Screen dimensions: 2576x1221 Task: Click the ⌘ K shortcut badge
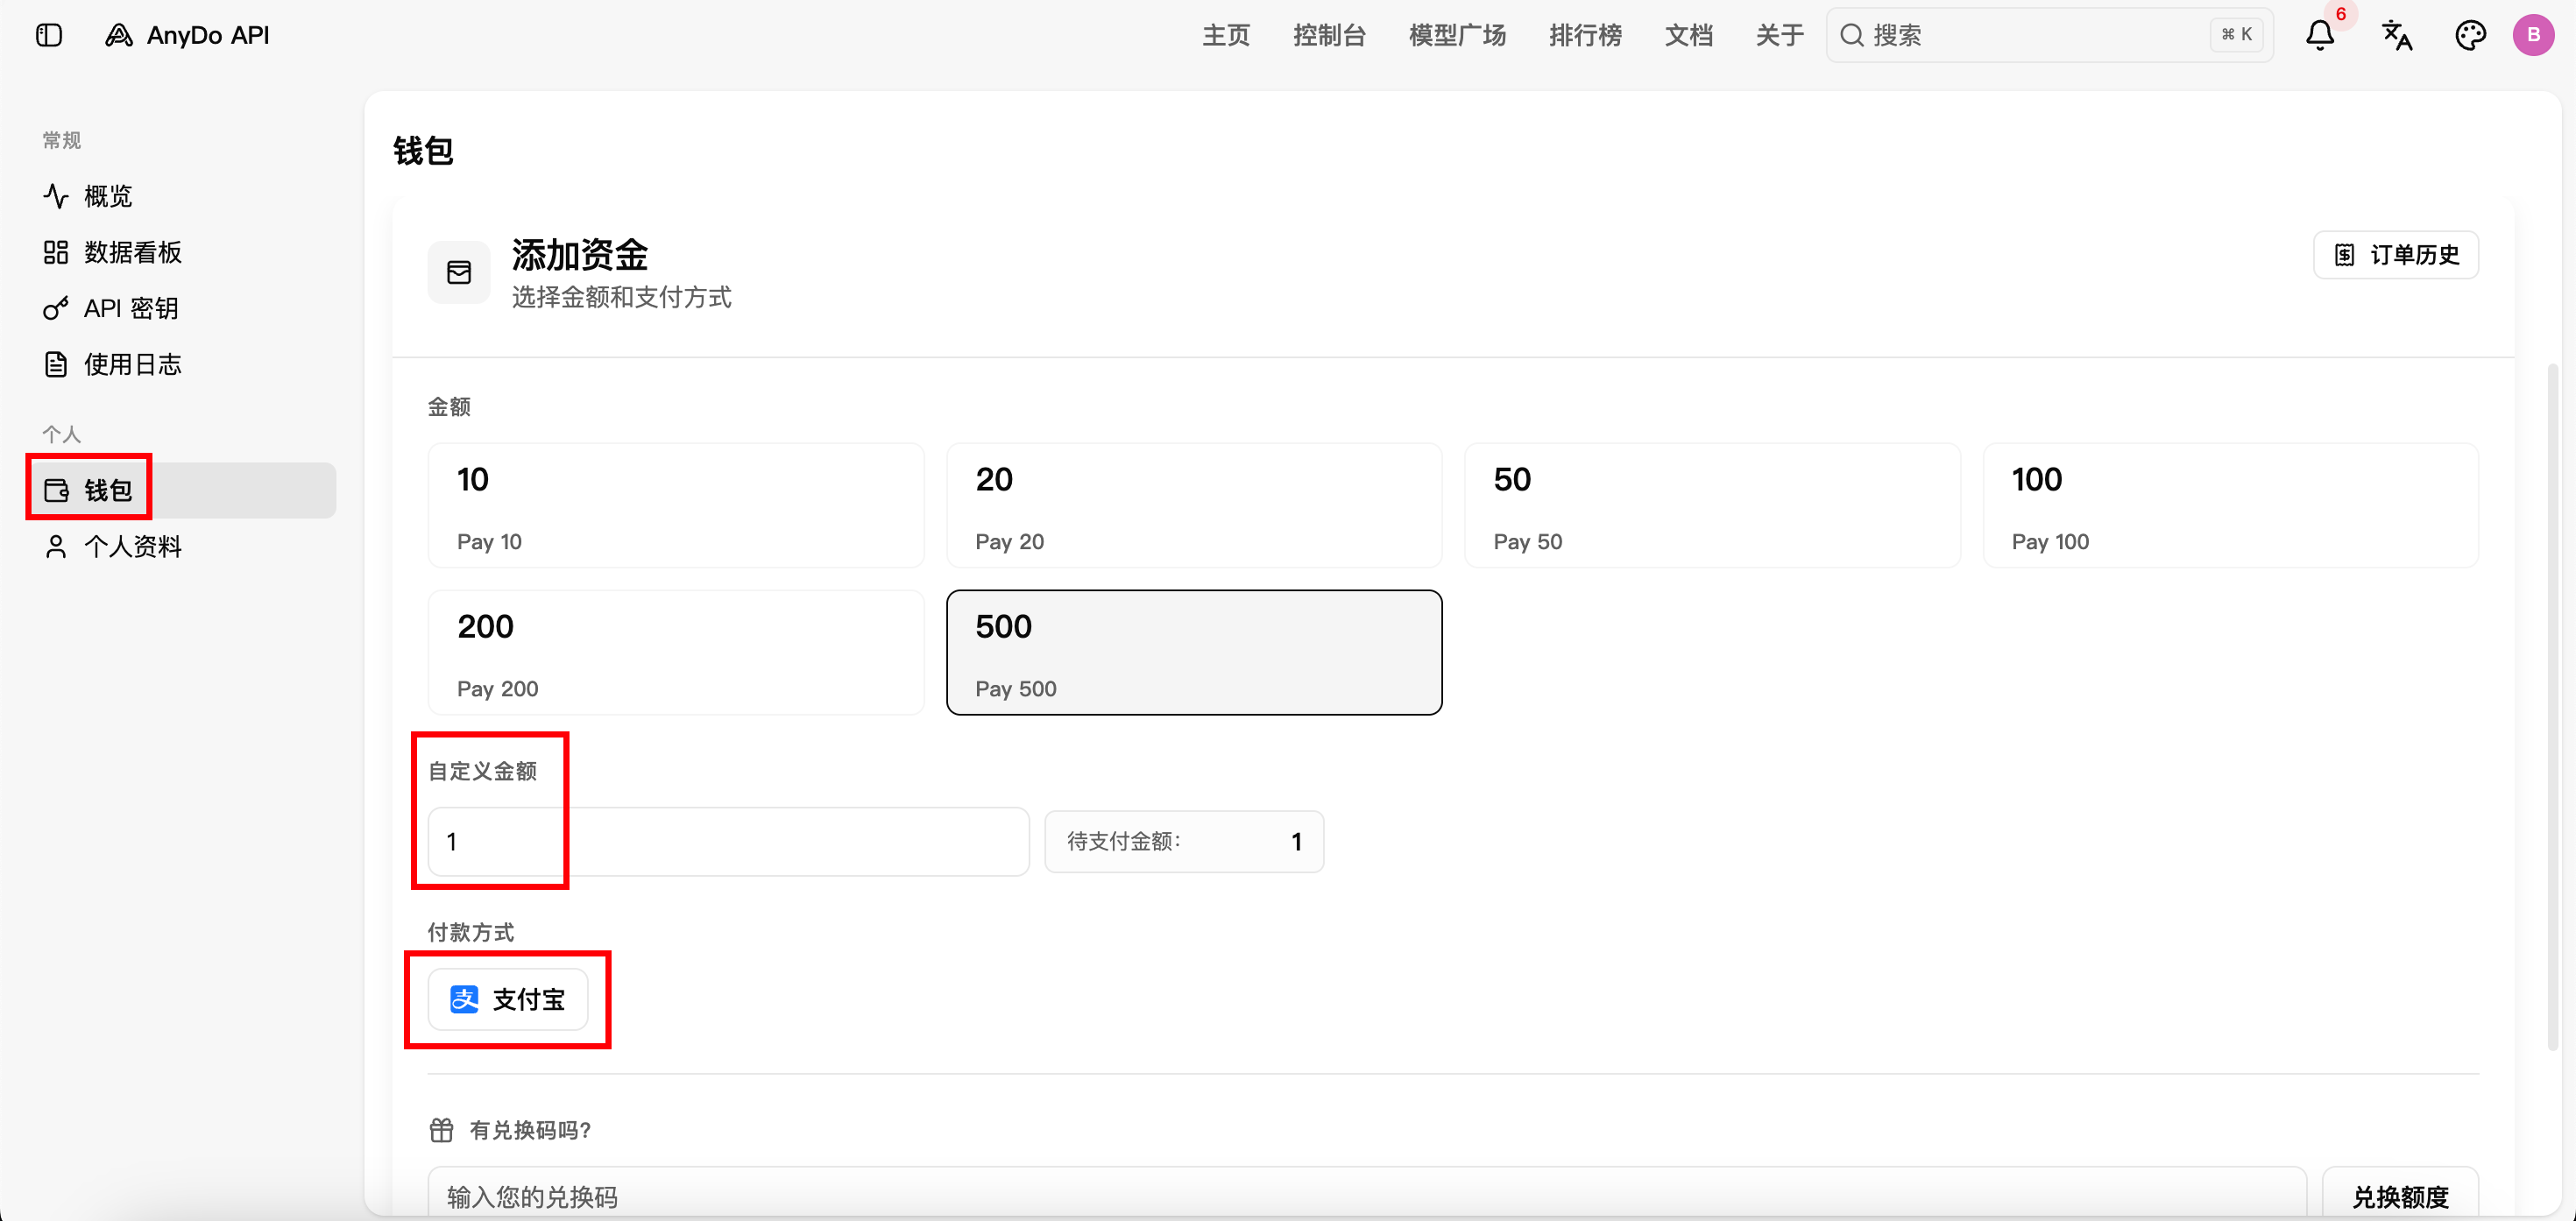(2236, 35)
